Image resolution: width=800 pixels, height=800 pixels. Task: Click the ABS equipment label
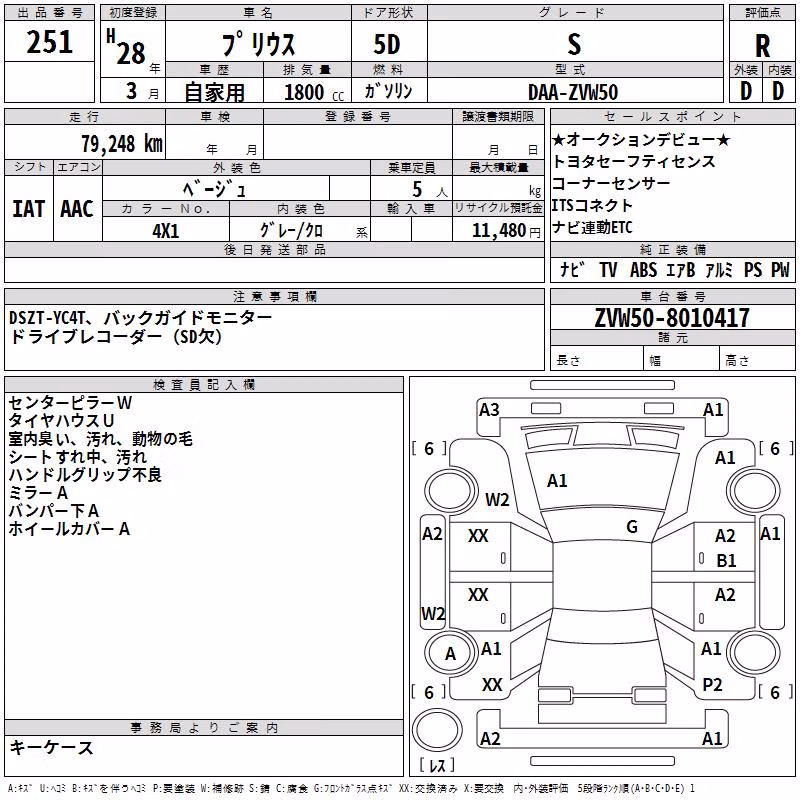[x=643, y=269]
